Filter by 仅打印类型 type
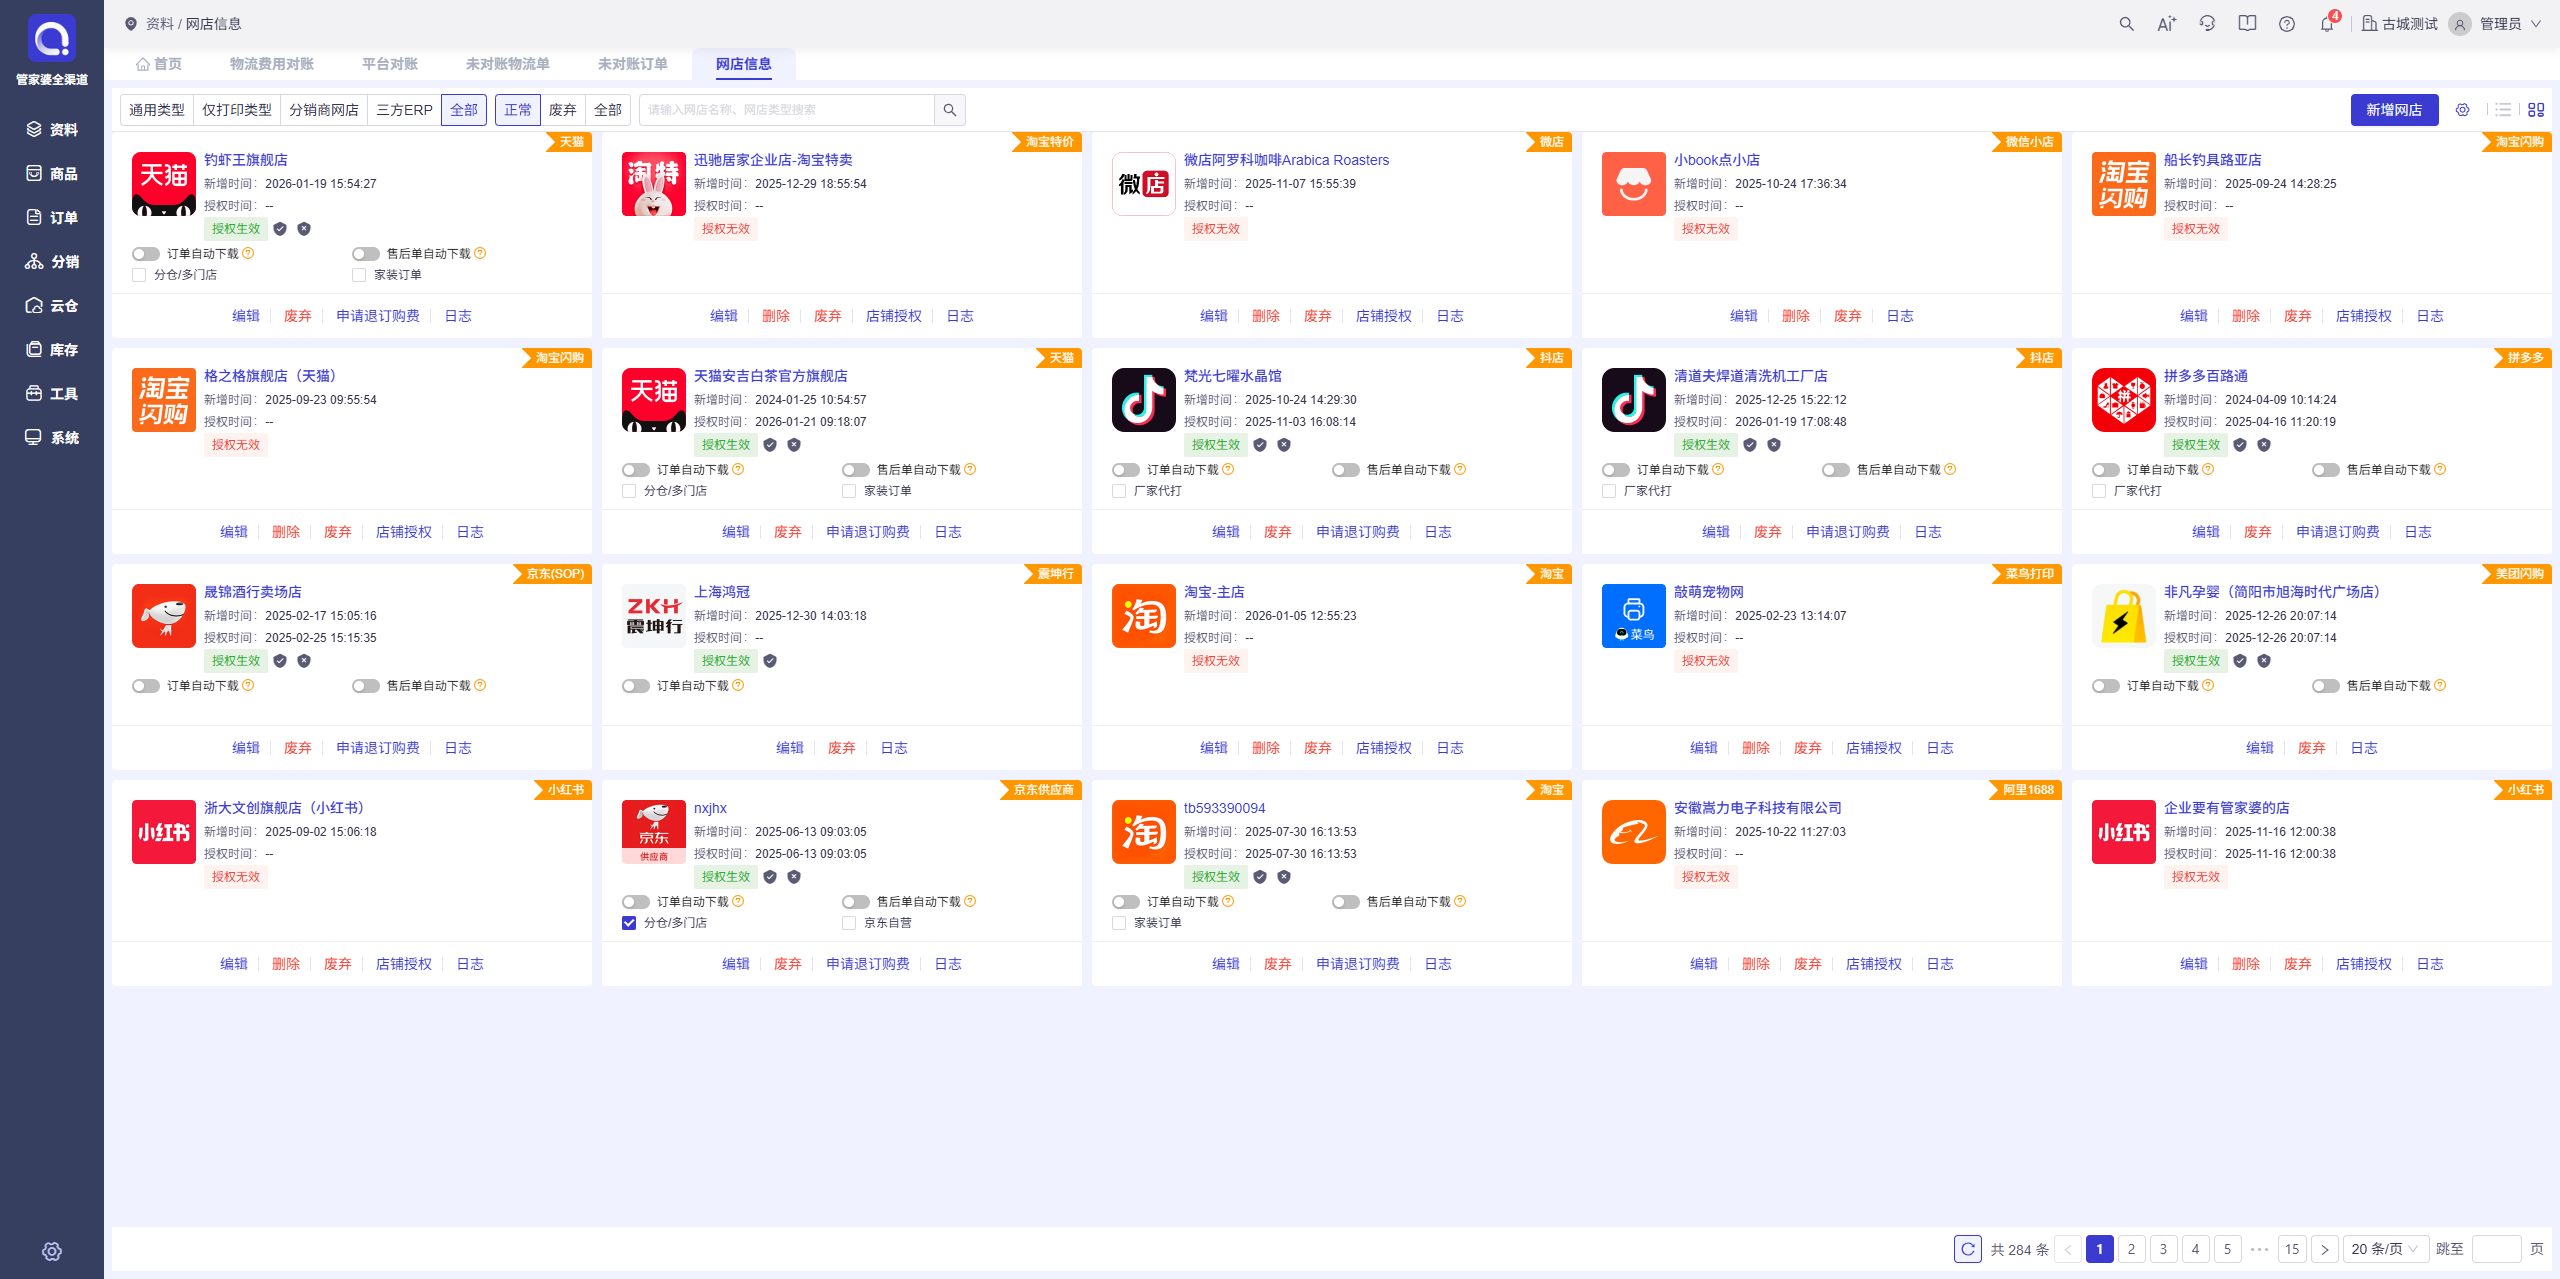 [x=237, y=110]
